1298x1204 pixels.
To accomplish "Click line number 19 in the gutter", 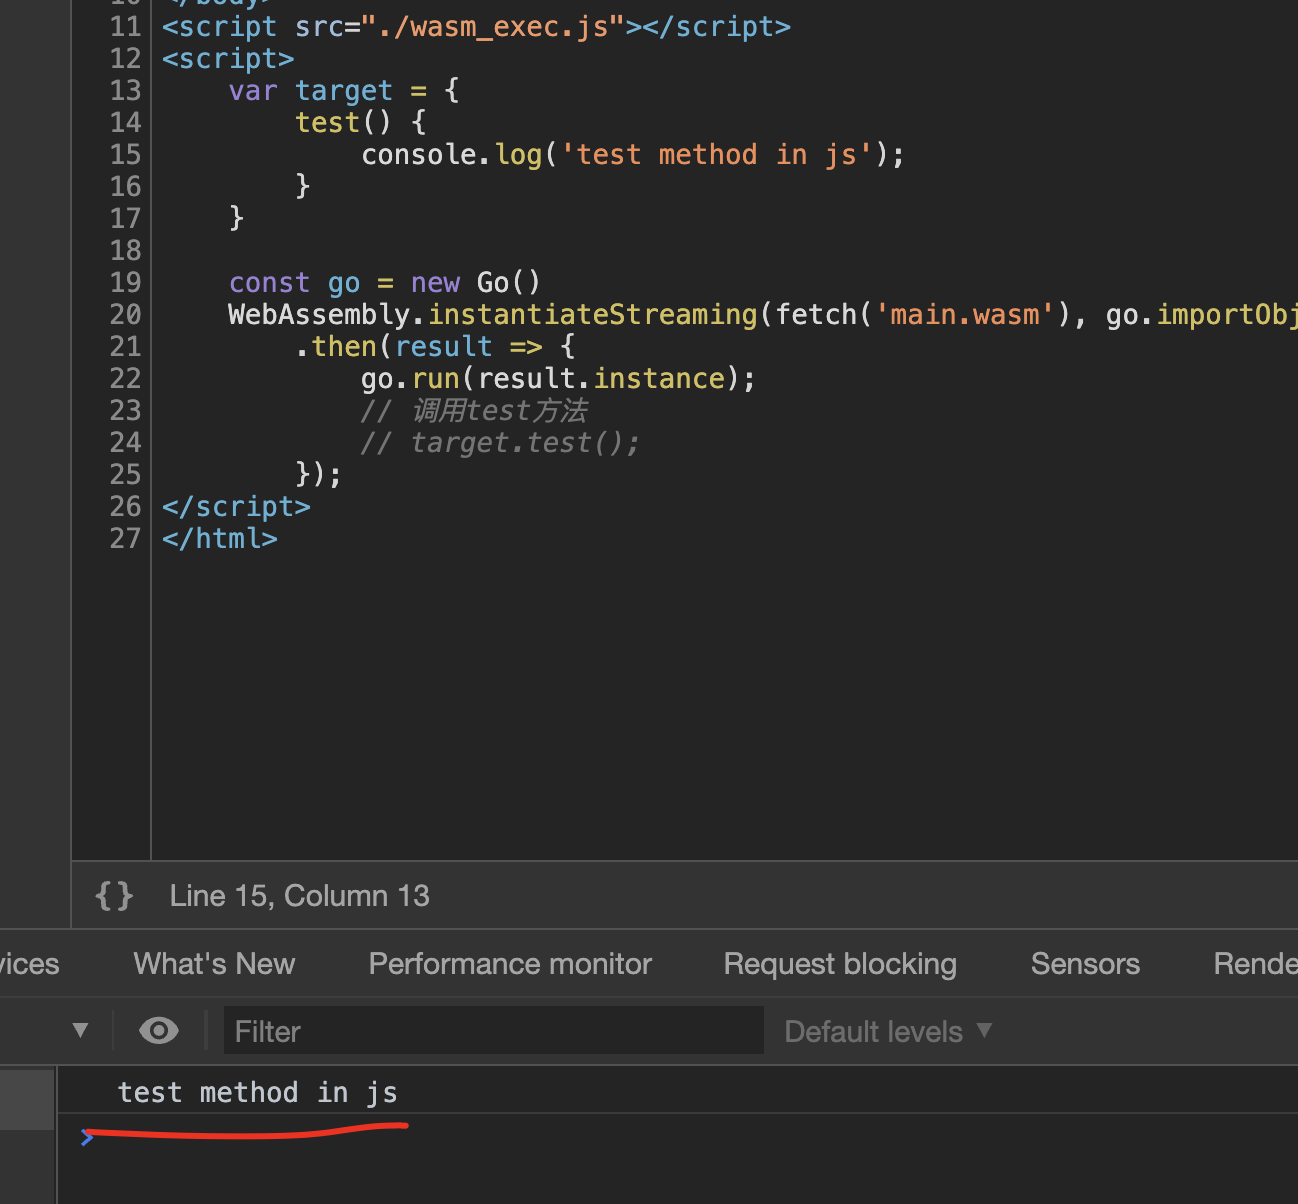I will click(x=125, y=282).
